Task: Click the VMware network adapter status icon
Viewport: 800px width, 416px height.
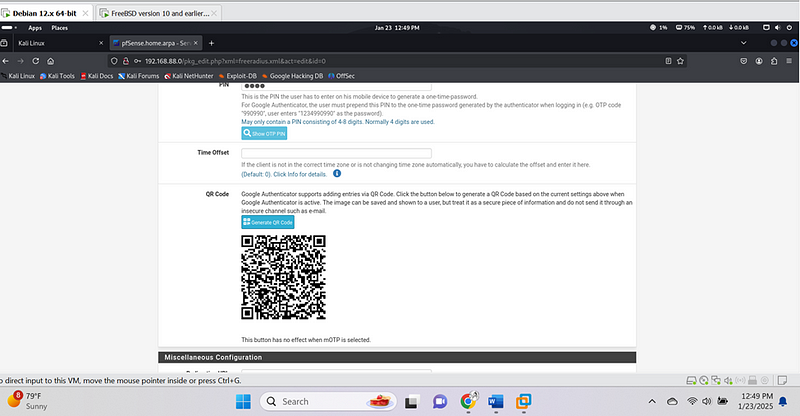Action: [716, 380]
